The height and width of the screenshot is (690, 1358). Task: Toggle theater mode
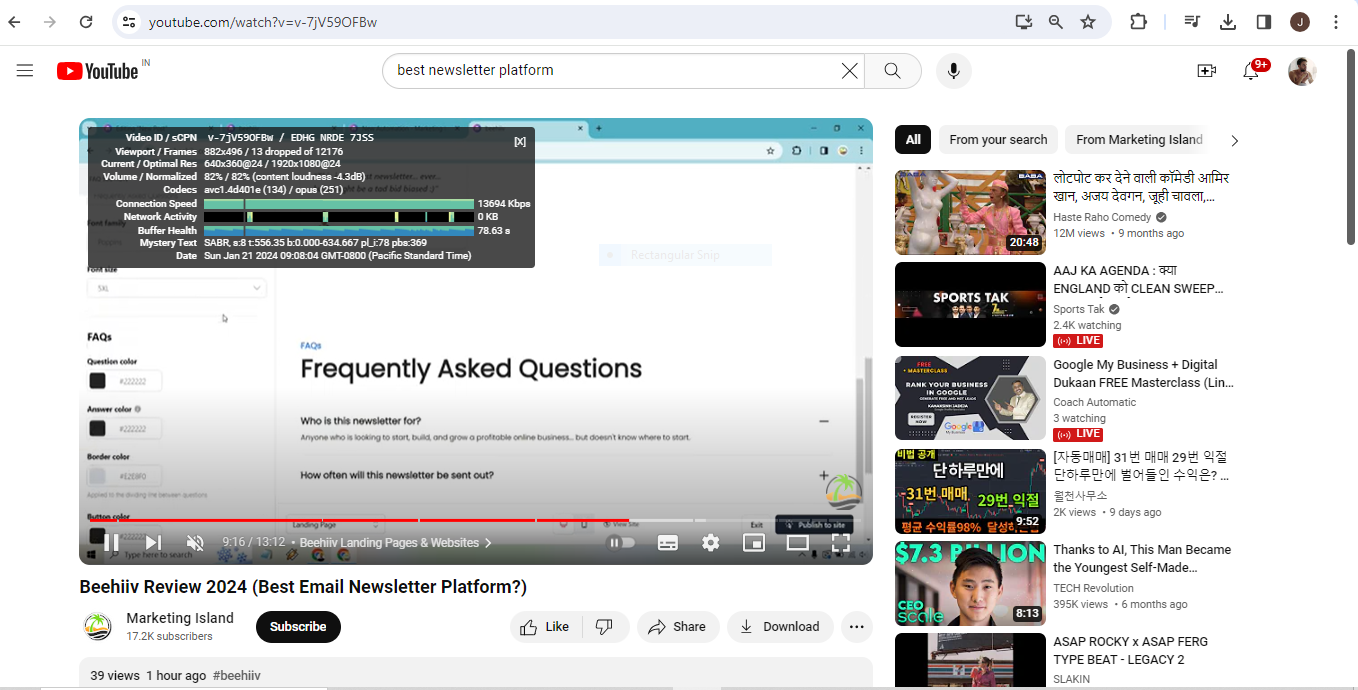[797, 542]
